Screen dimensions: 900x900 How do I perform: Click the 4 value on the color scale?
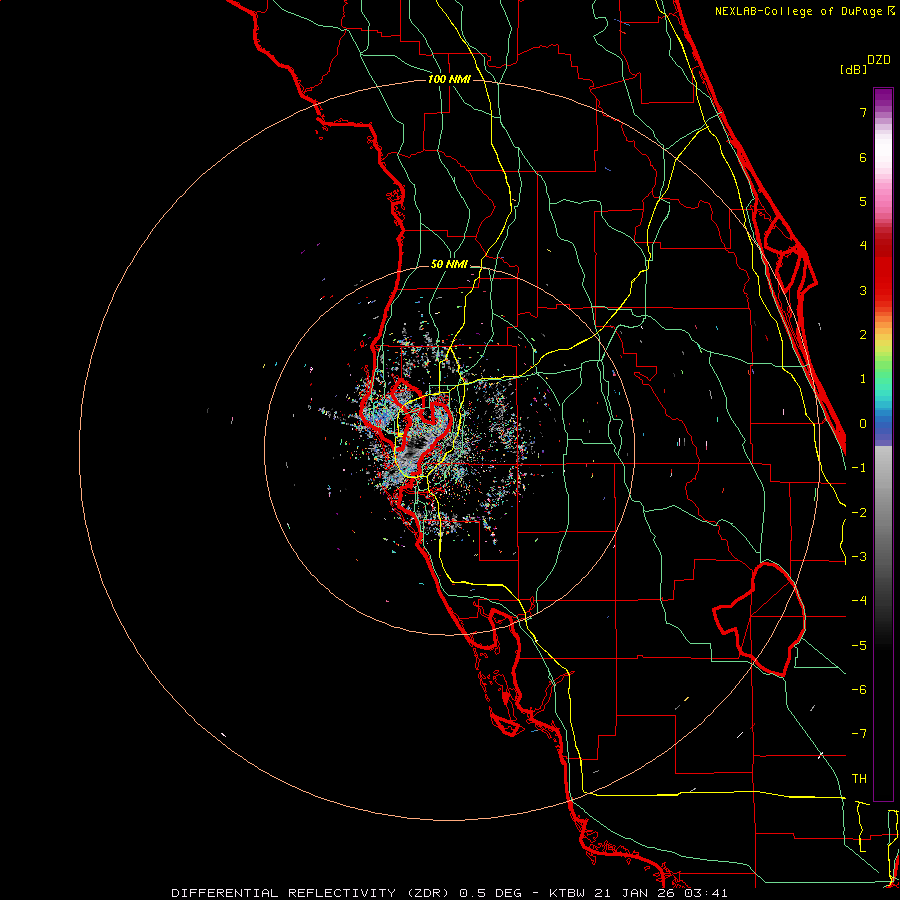click(x=863, y=246)
